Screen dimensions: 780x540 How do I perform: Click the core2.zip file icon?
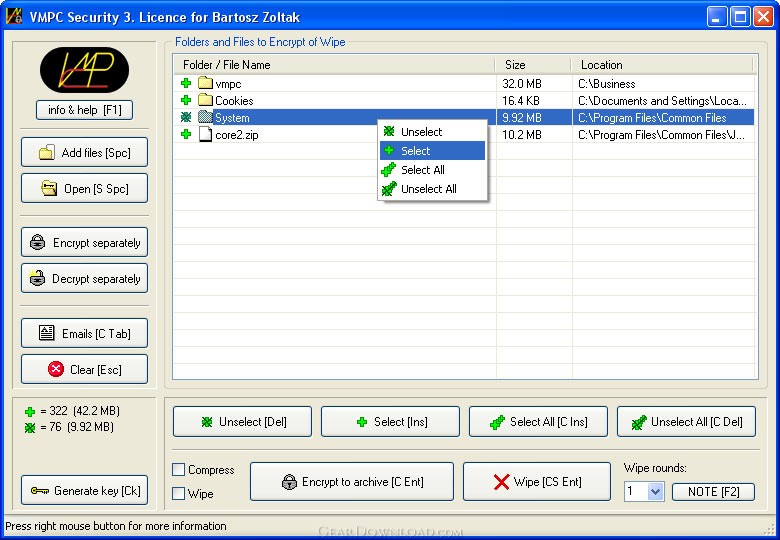(x=205, y=135)
